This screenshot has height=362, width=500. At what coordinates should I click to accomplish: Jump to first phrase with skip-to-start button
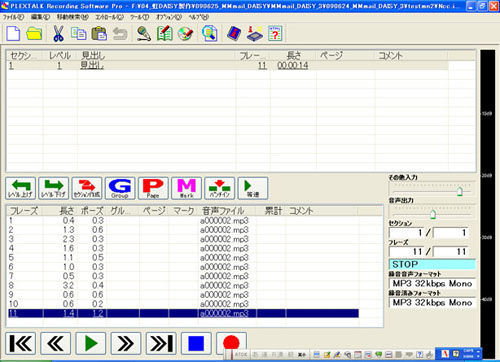[x=21, y=343]
